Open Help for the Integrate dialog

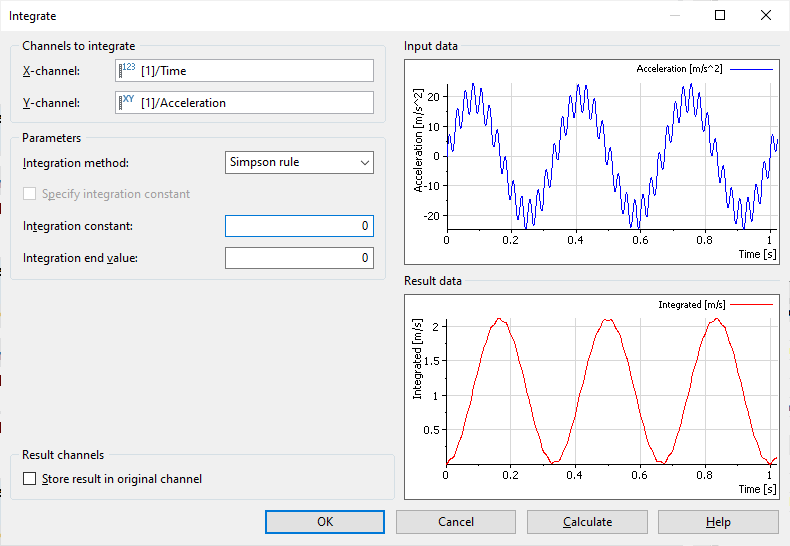tap(717, 522)
